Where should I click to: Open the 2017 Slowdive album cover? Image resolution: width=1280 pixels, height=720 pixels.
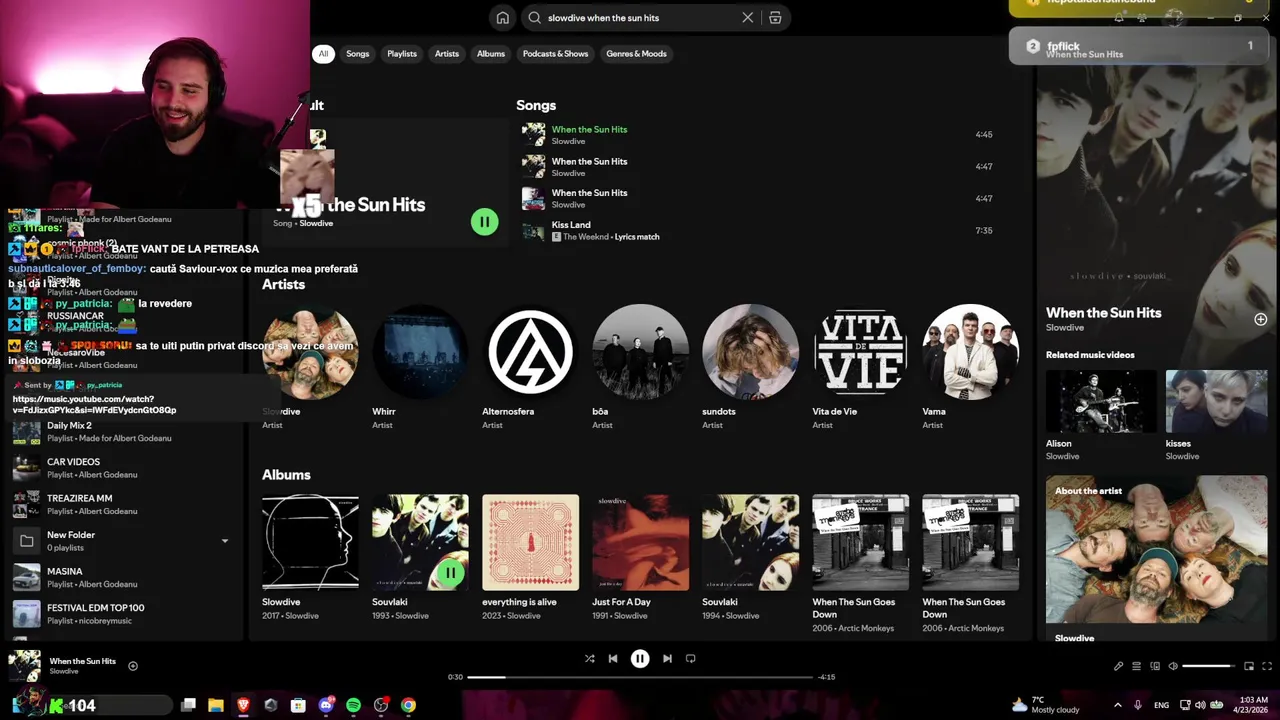pos(310,542)
